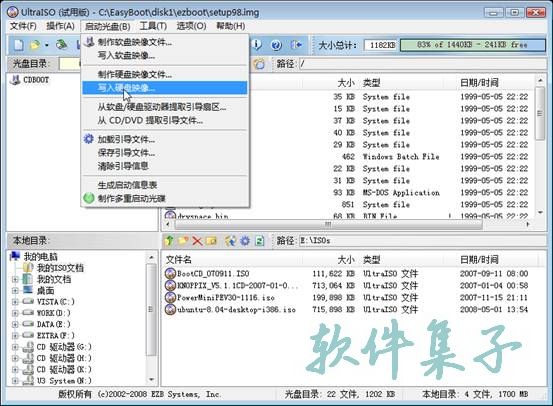Click the floppy icon beside 制作软盘映像文件

click(x=90, y=42)
